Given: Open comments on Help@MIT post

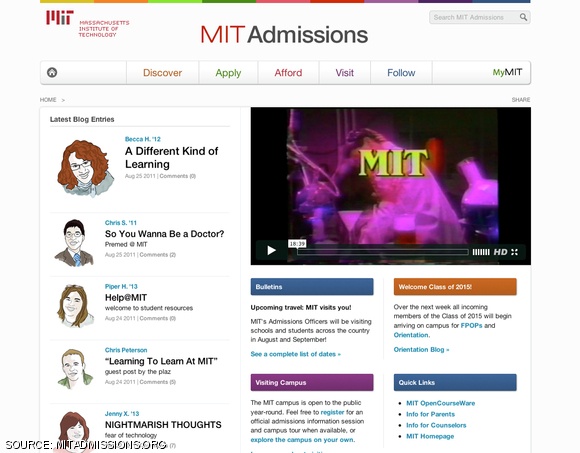Looking at the screenshot, I should 158,318.
